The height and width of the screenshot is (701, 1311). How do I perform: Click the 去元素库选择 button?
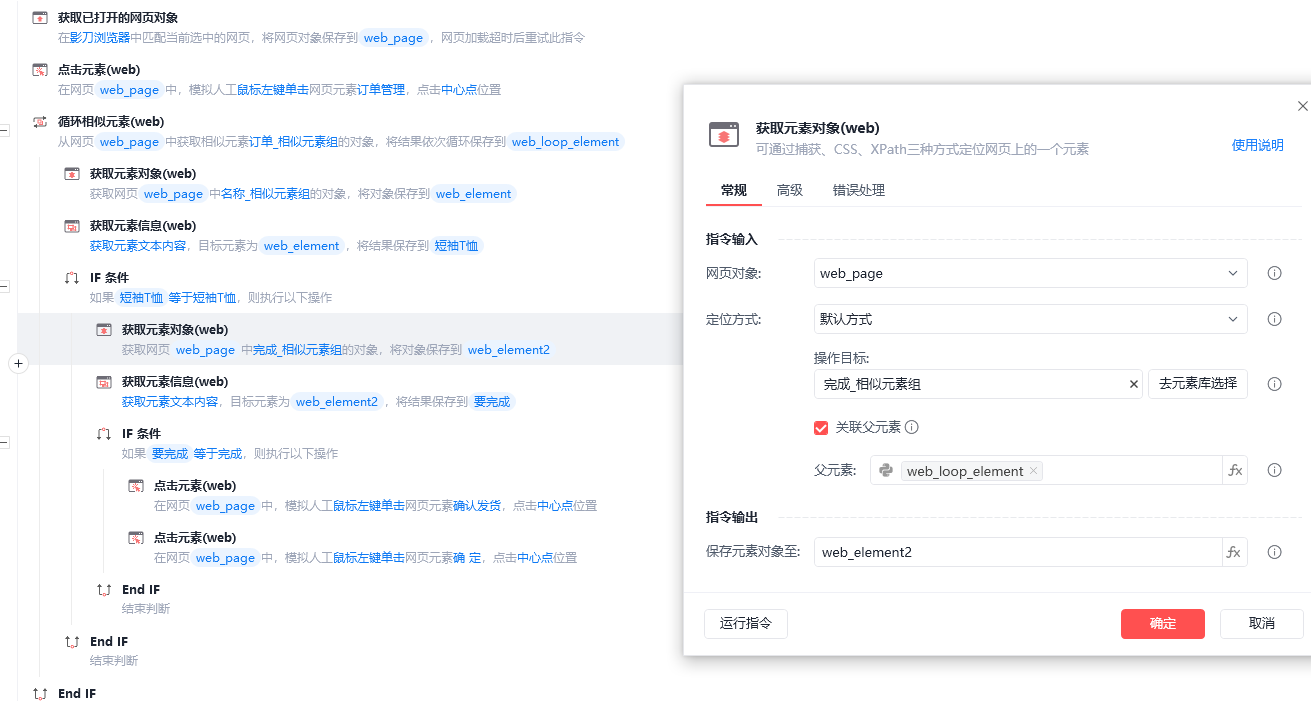[1198, 384]
